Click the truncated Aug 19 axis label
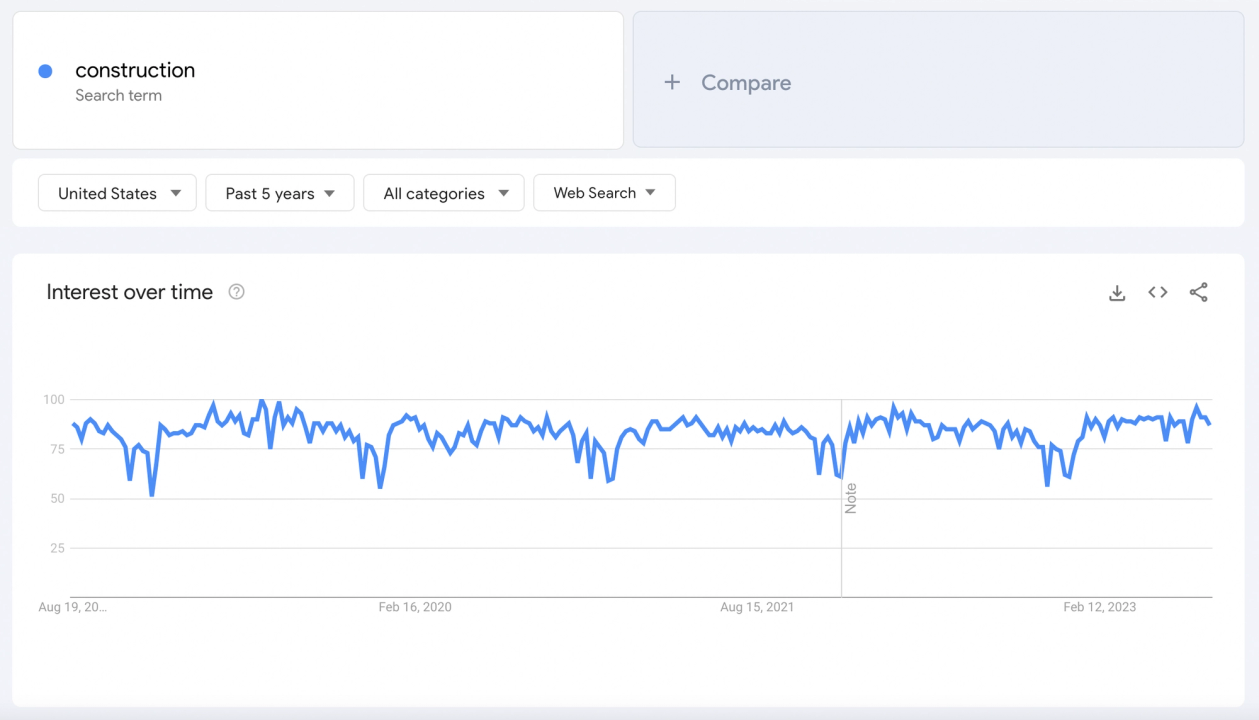Image resolution: width=1259 pixels, height=720 pixels. [x=72, y=607]
